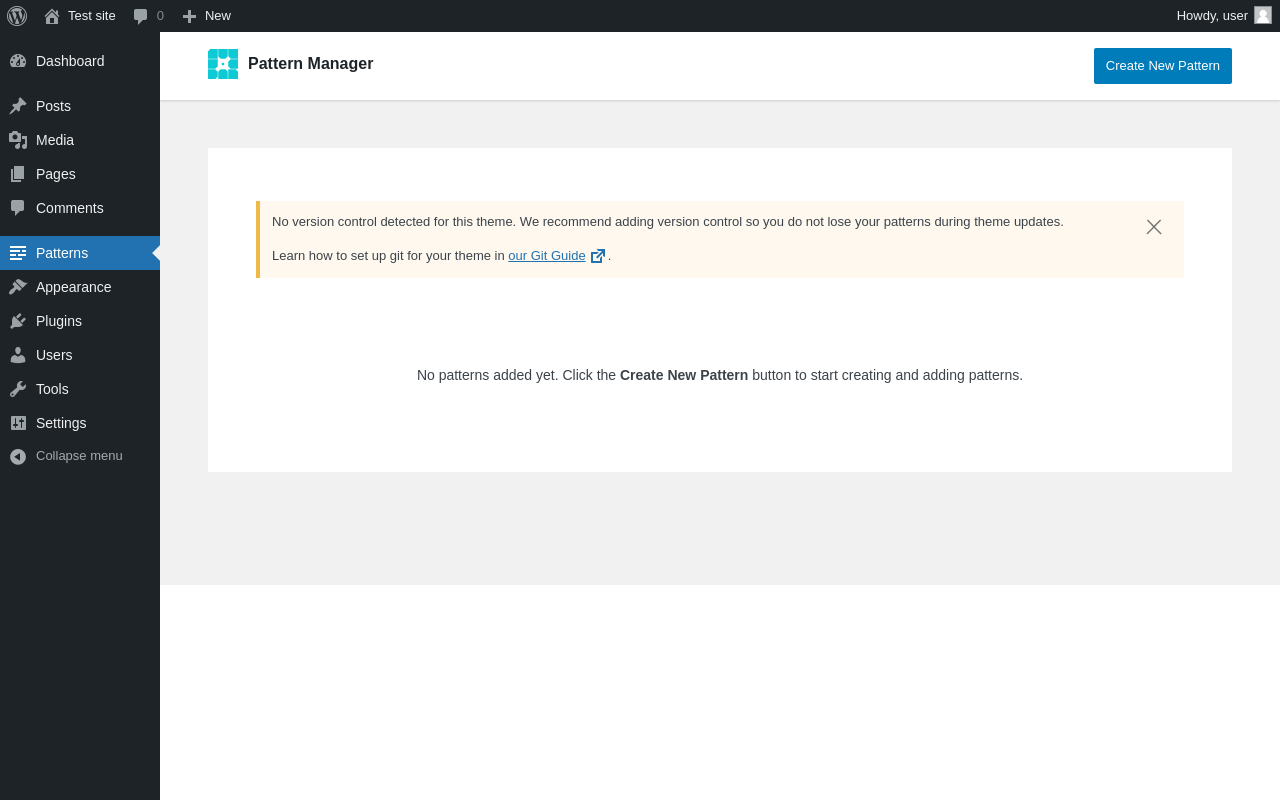Open our Git Guide link
1280x800 pixels.
pos(547,255)
